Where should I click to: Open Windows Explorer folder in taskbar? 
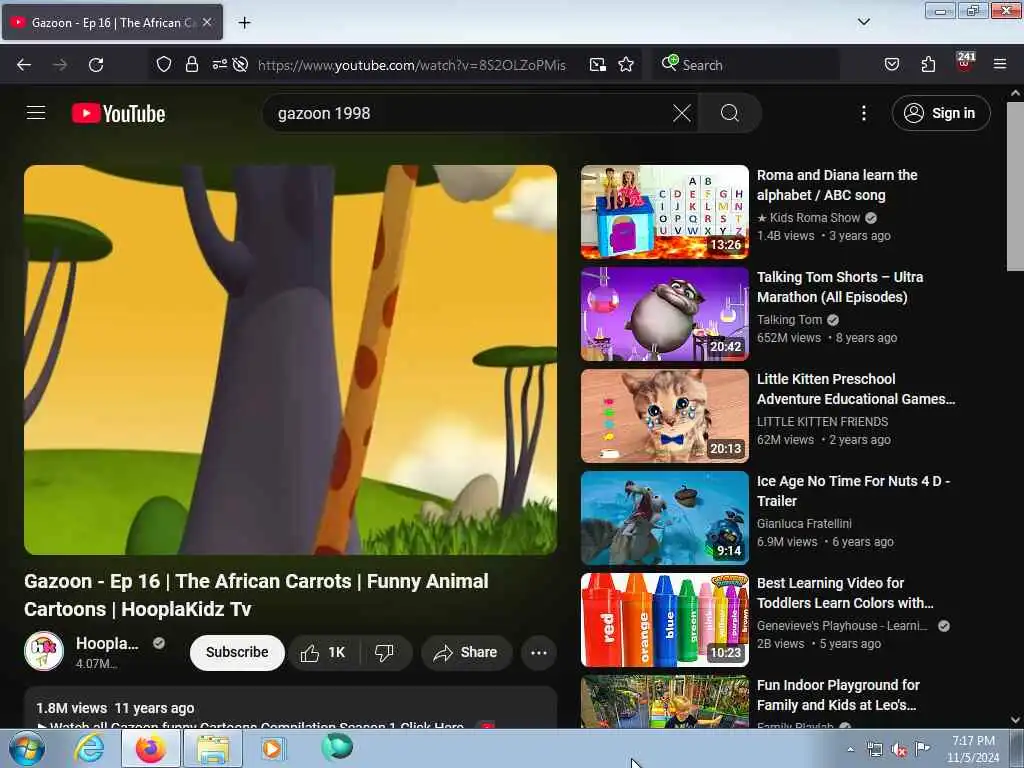(x=213, y=748)
